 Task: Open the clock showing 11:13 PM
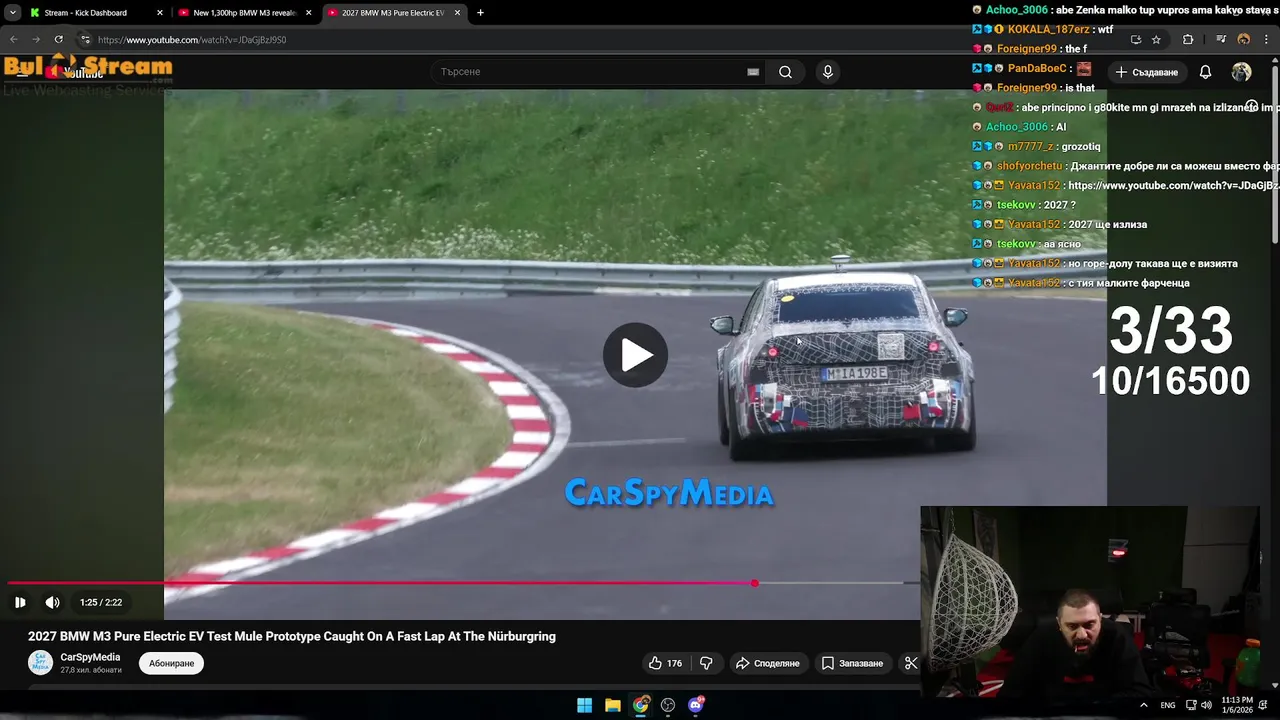(x=1236, y=705)
